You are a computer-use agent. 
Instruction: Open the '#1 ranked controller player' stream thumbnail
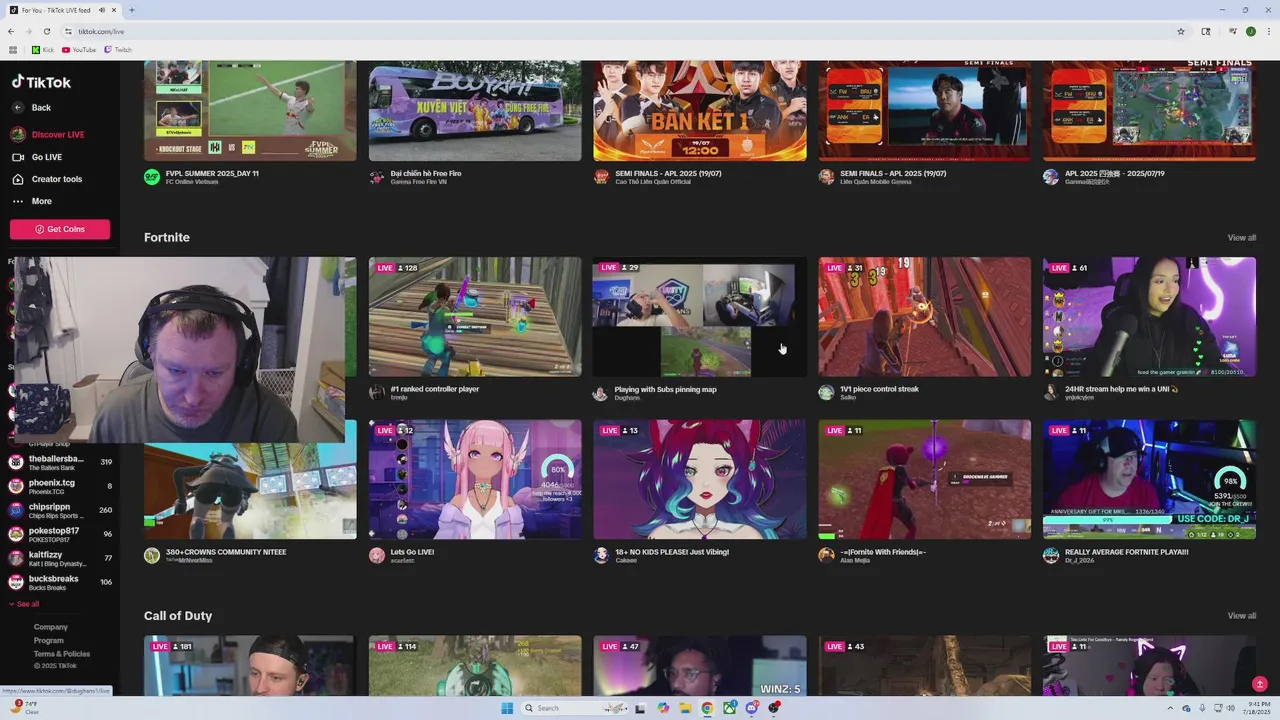point(475,317)
